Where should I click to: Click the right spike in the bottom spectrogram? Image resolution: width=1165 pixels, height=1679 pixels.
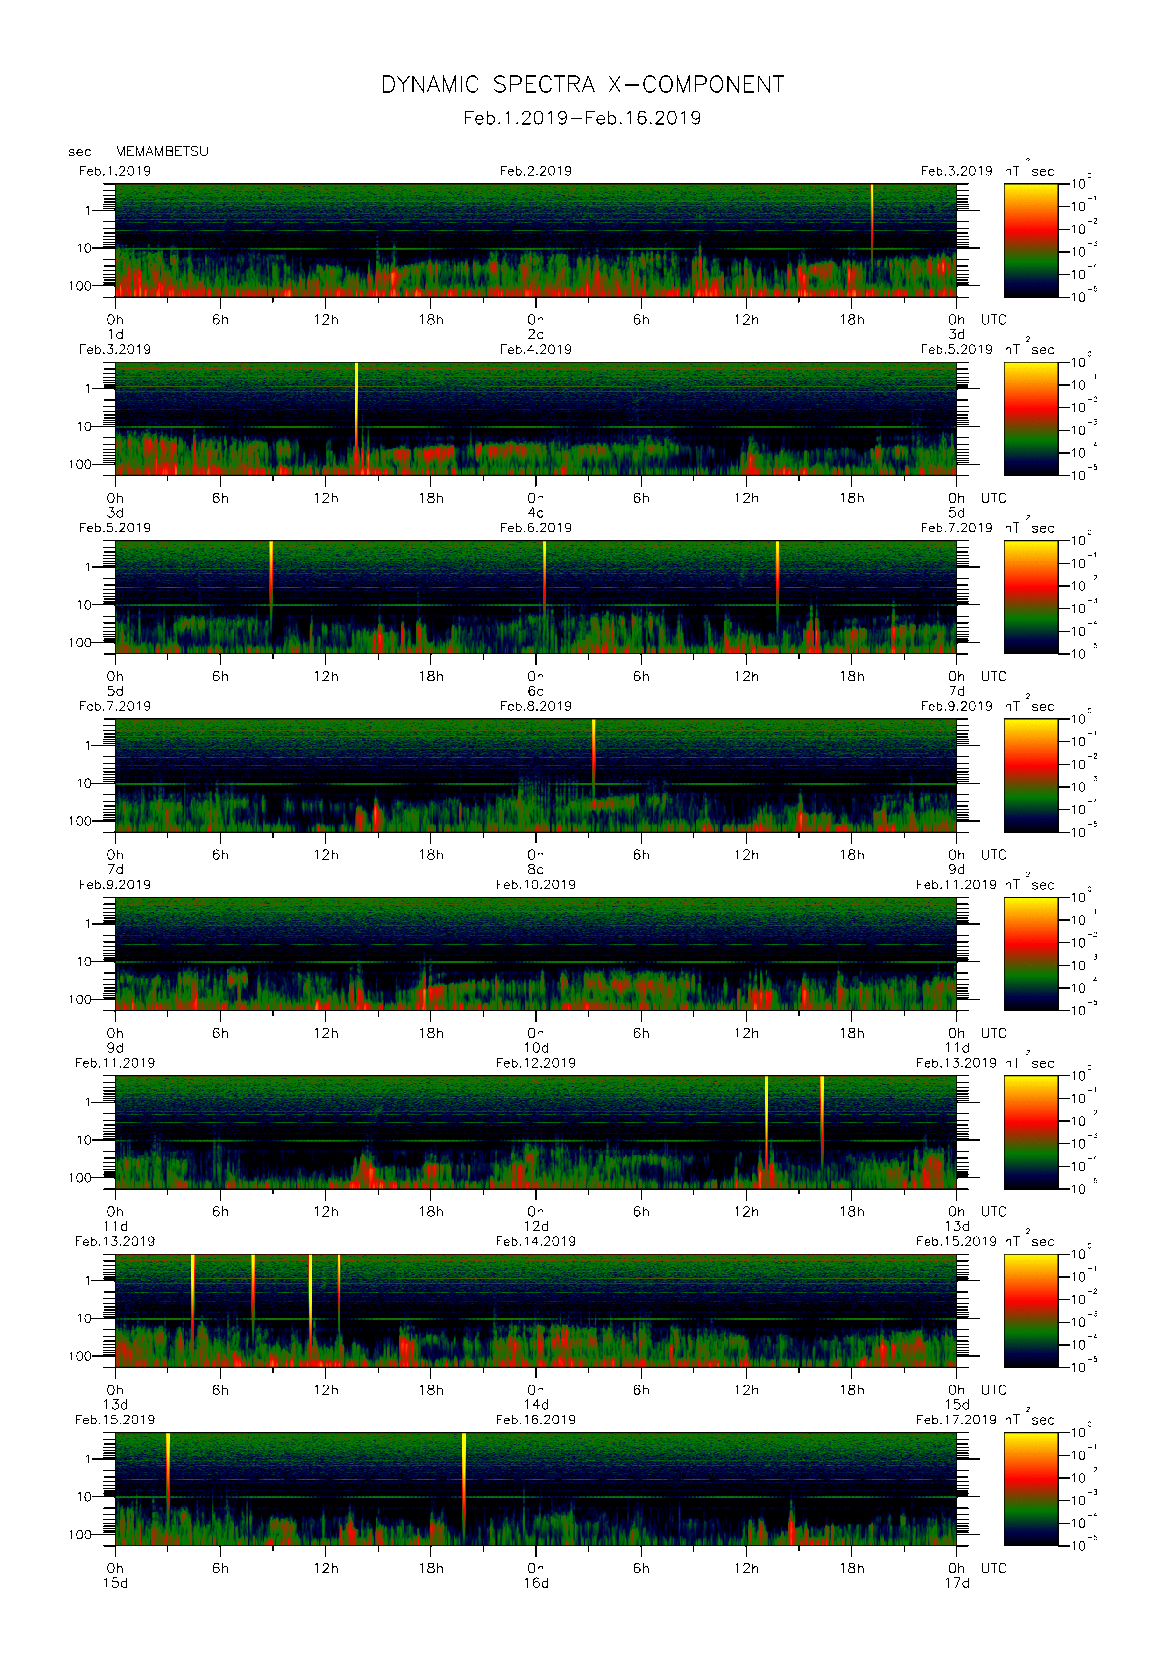tap(464, 1465)
